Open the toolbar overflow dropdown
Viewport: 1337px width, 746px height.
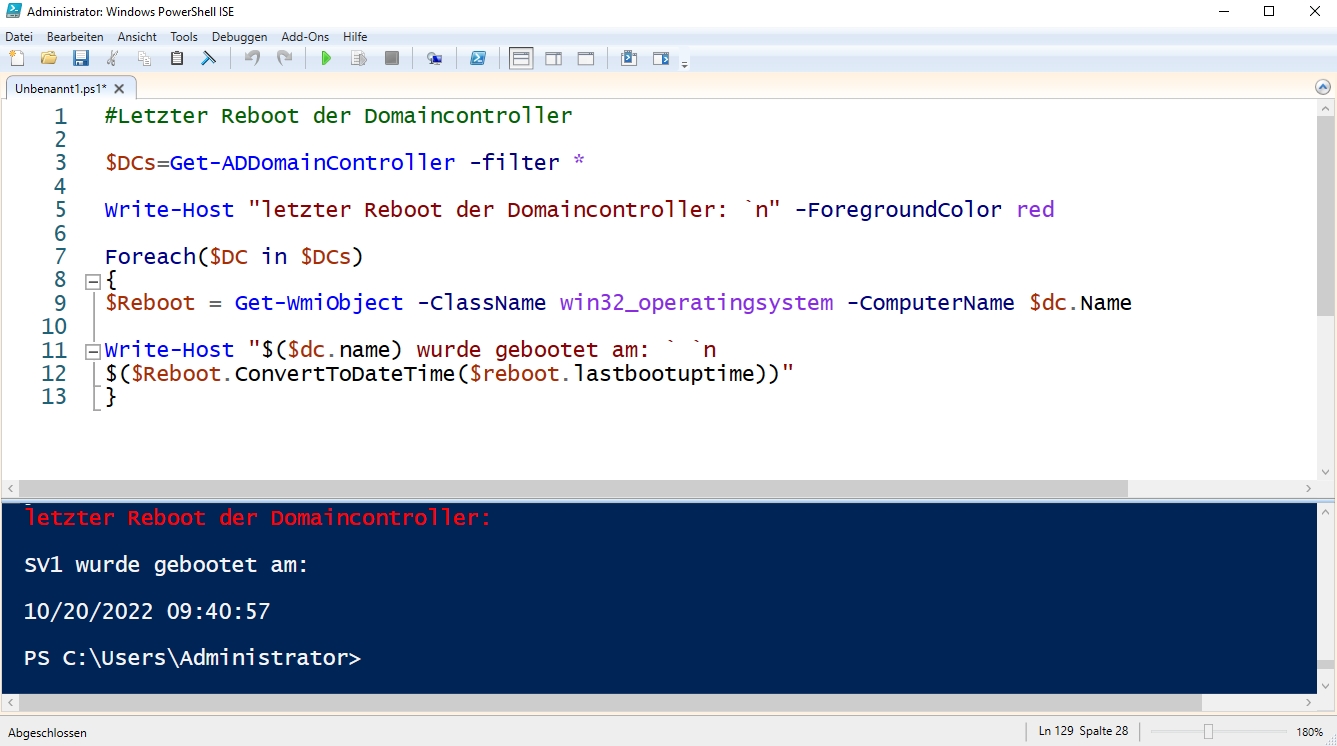[686, 63]
